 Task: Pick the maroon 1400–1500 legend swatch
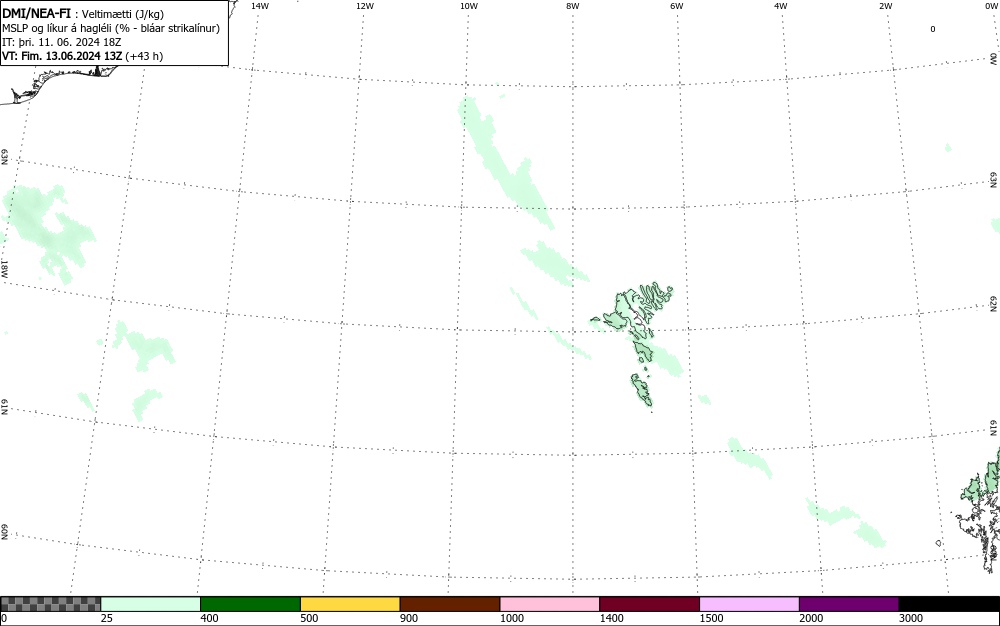(649, 604)
